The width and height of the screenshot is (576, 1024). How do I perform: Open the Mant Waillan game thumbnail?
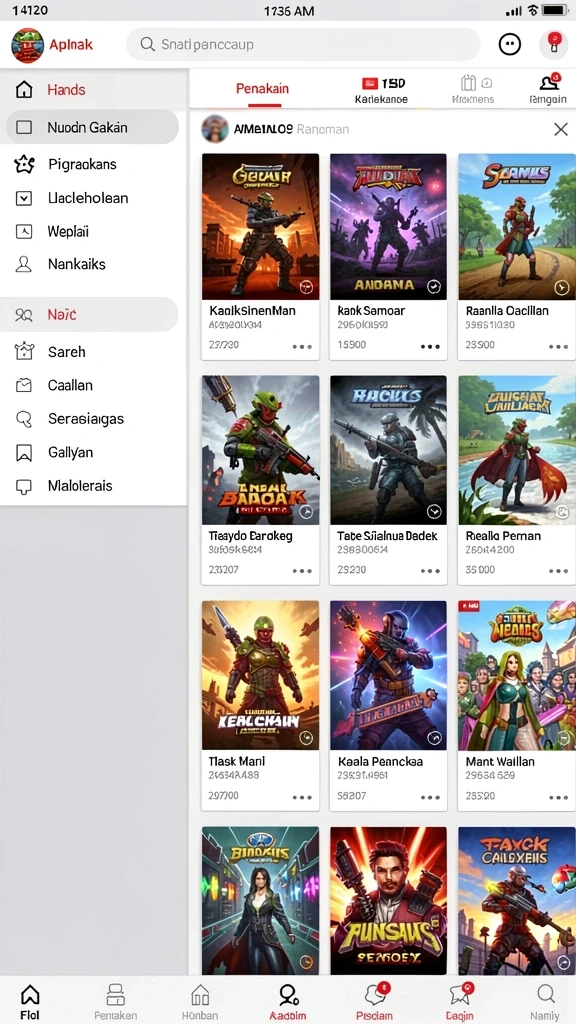click(517, 675)
